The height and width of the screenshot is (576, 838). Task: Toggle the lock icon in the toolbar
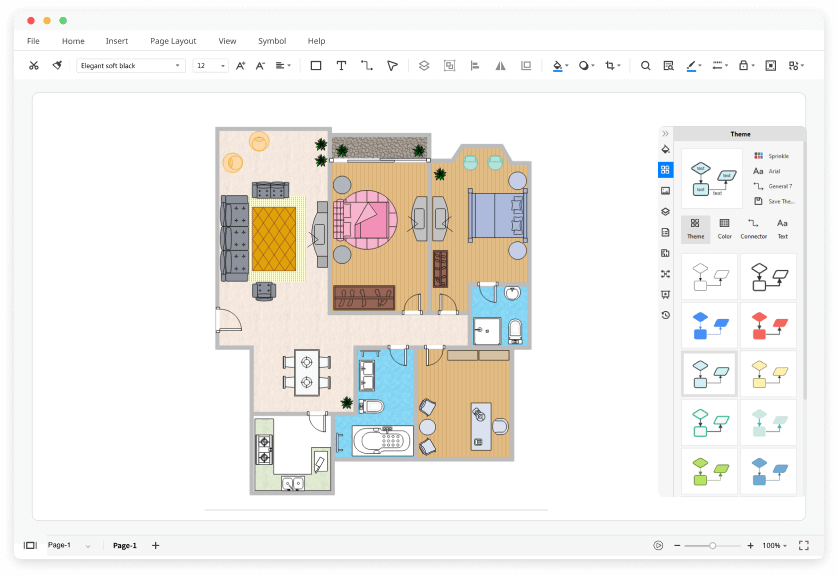coord(743,65)
